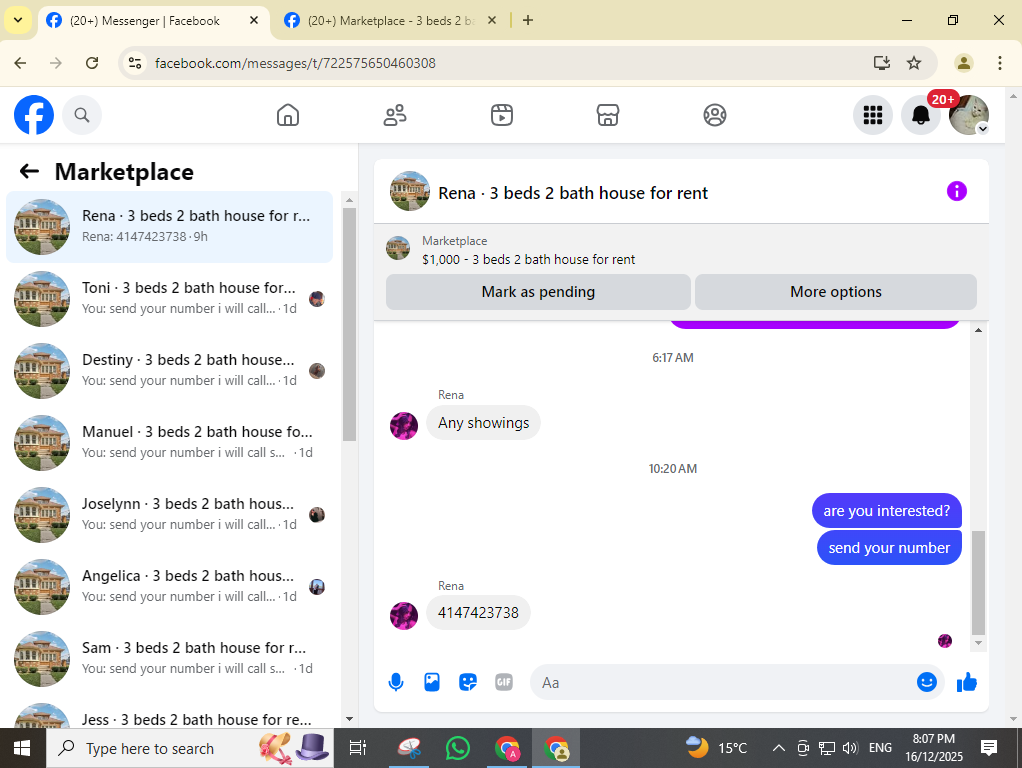Open conversation info purple icon

click(957, 192)
